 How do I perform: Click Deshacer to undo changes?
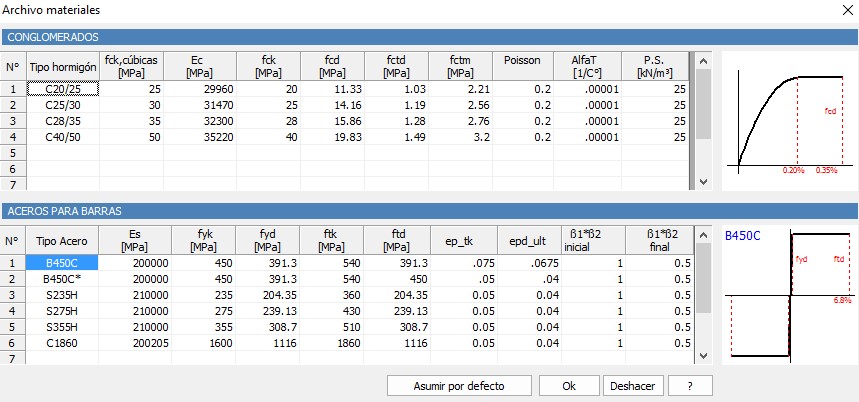pyautogui.click(x=632, y=386)
